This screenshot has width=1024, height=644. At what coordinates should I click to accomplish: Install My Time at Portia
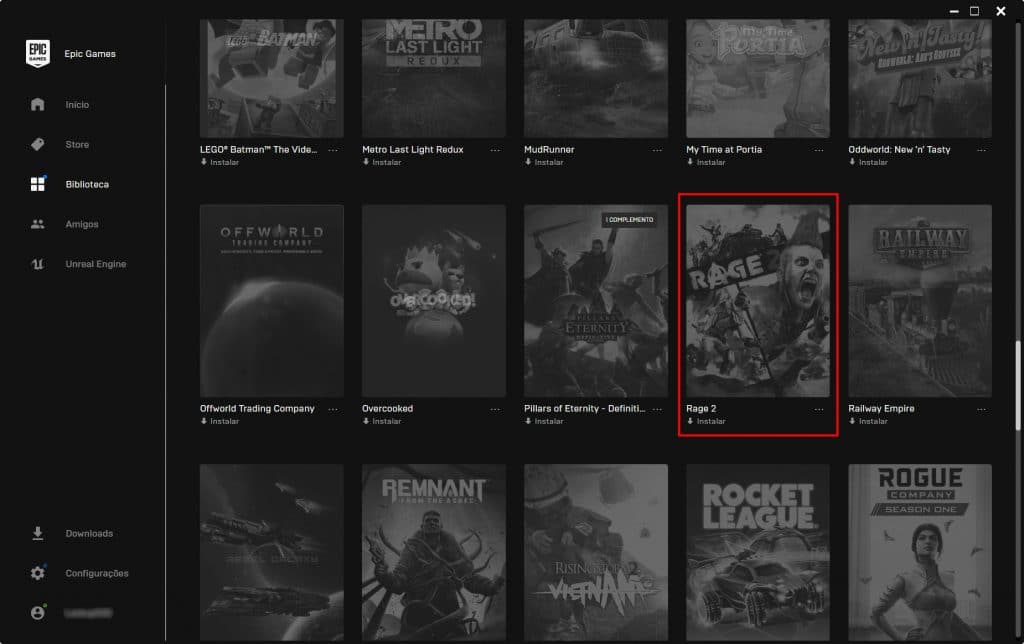click(706, 162)
